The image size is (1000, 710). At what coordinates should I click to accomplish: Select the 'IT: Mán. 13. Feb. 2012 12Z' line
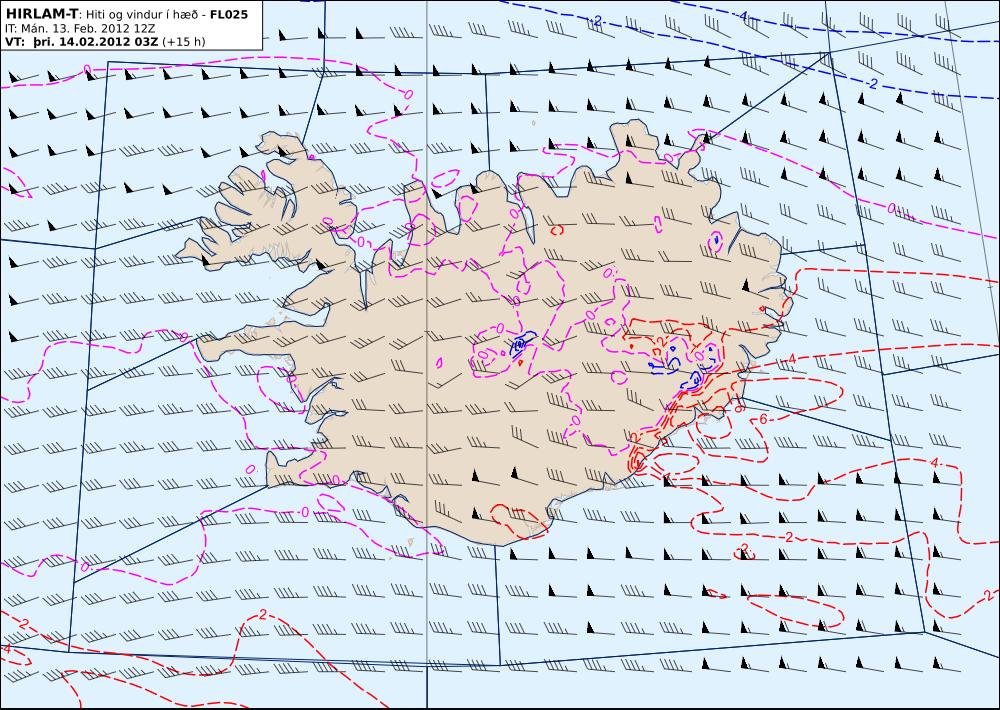pos(80,29)
